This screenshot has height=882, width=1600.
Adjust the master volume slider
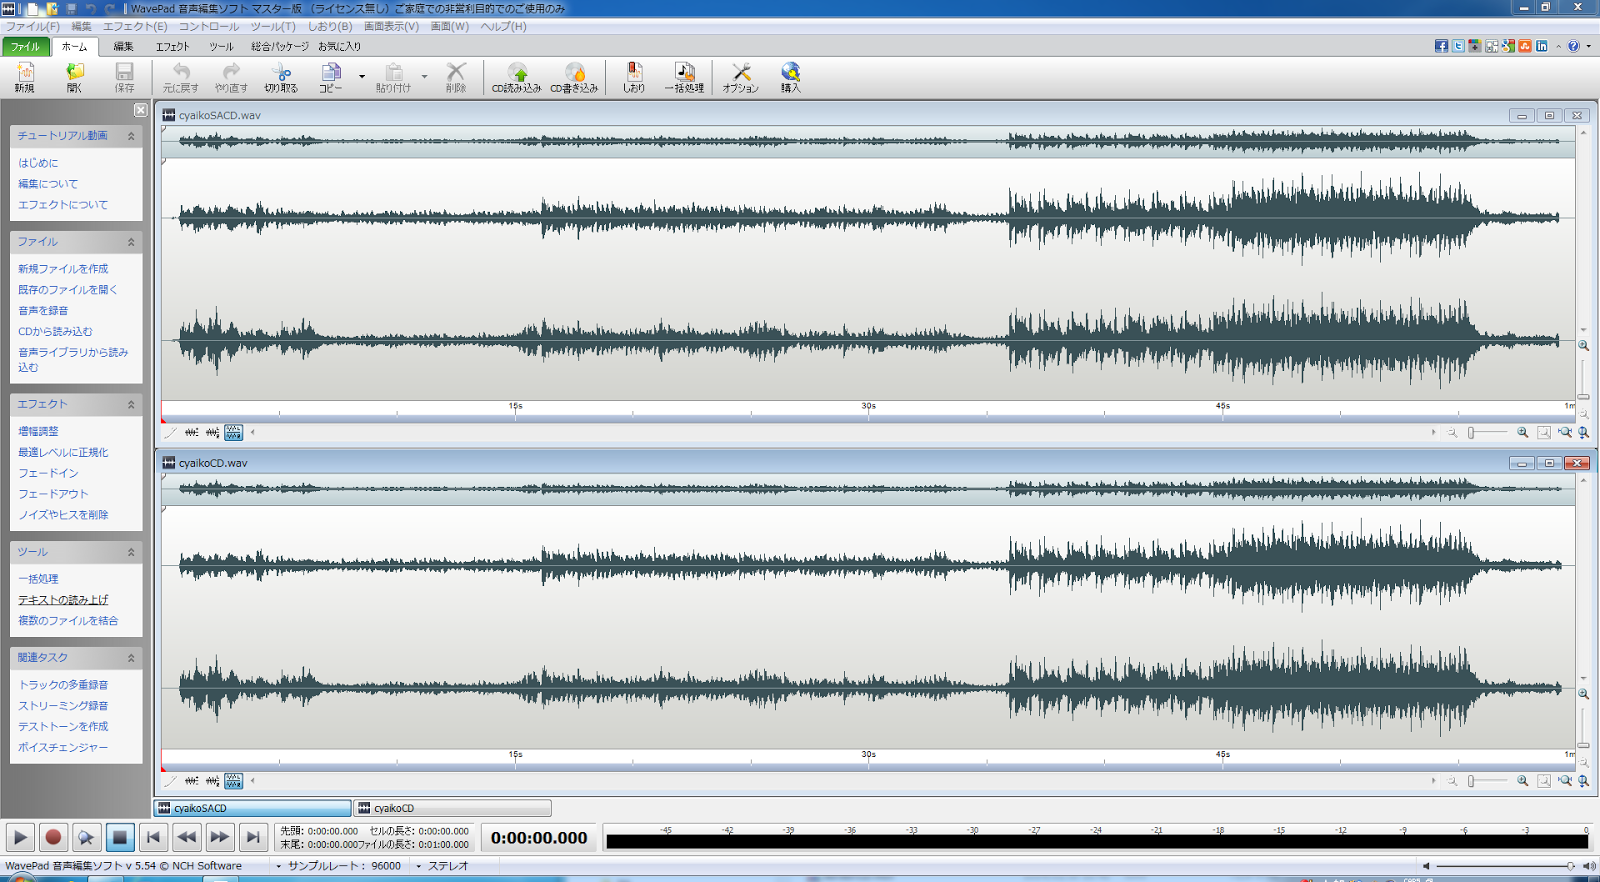click(x=1505, y=866)
